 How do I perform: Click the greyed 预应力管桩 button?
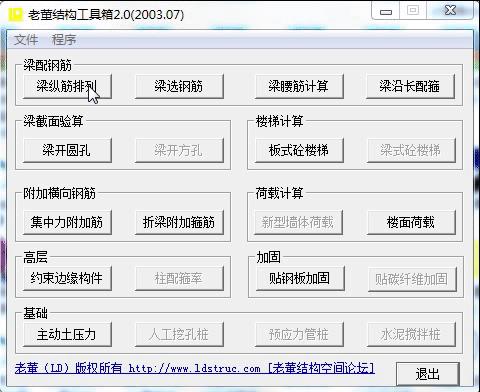point(299,334)
